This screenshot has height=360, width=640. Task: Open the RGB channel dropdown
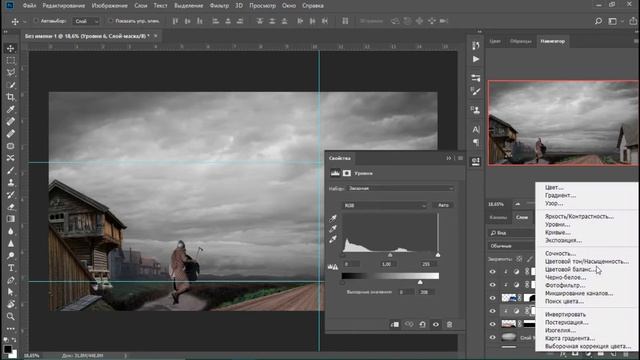pos(384,205)
